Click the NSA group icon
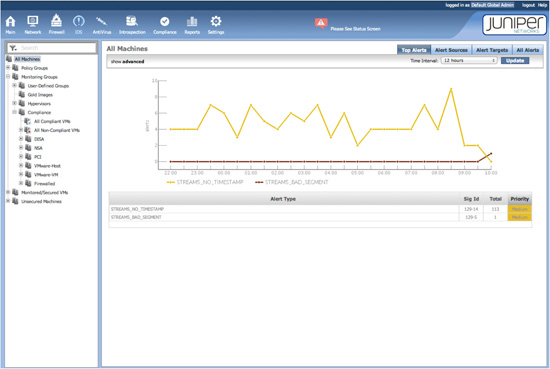Image resolution: width=550 pixels, height=369 pixels. [x=28, y=148]
